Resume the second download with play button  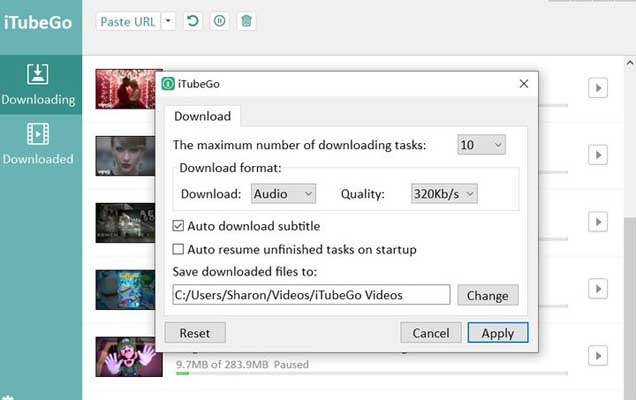point(598,155)
